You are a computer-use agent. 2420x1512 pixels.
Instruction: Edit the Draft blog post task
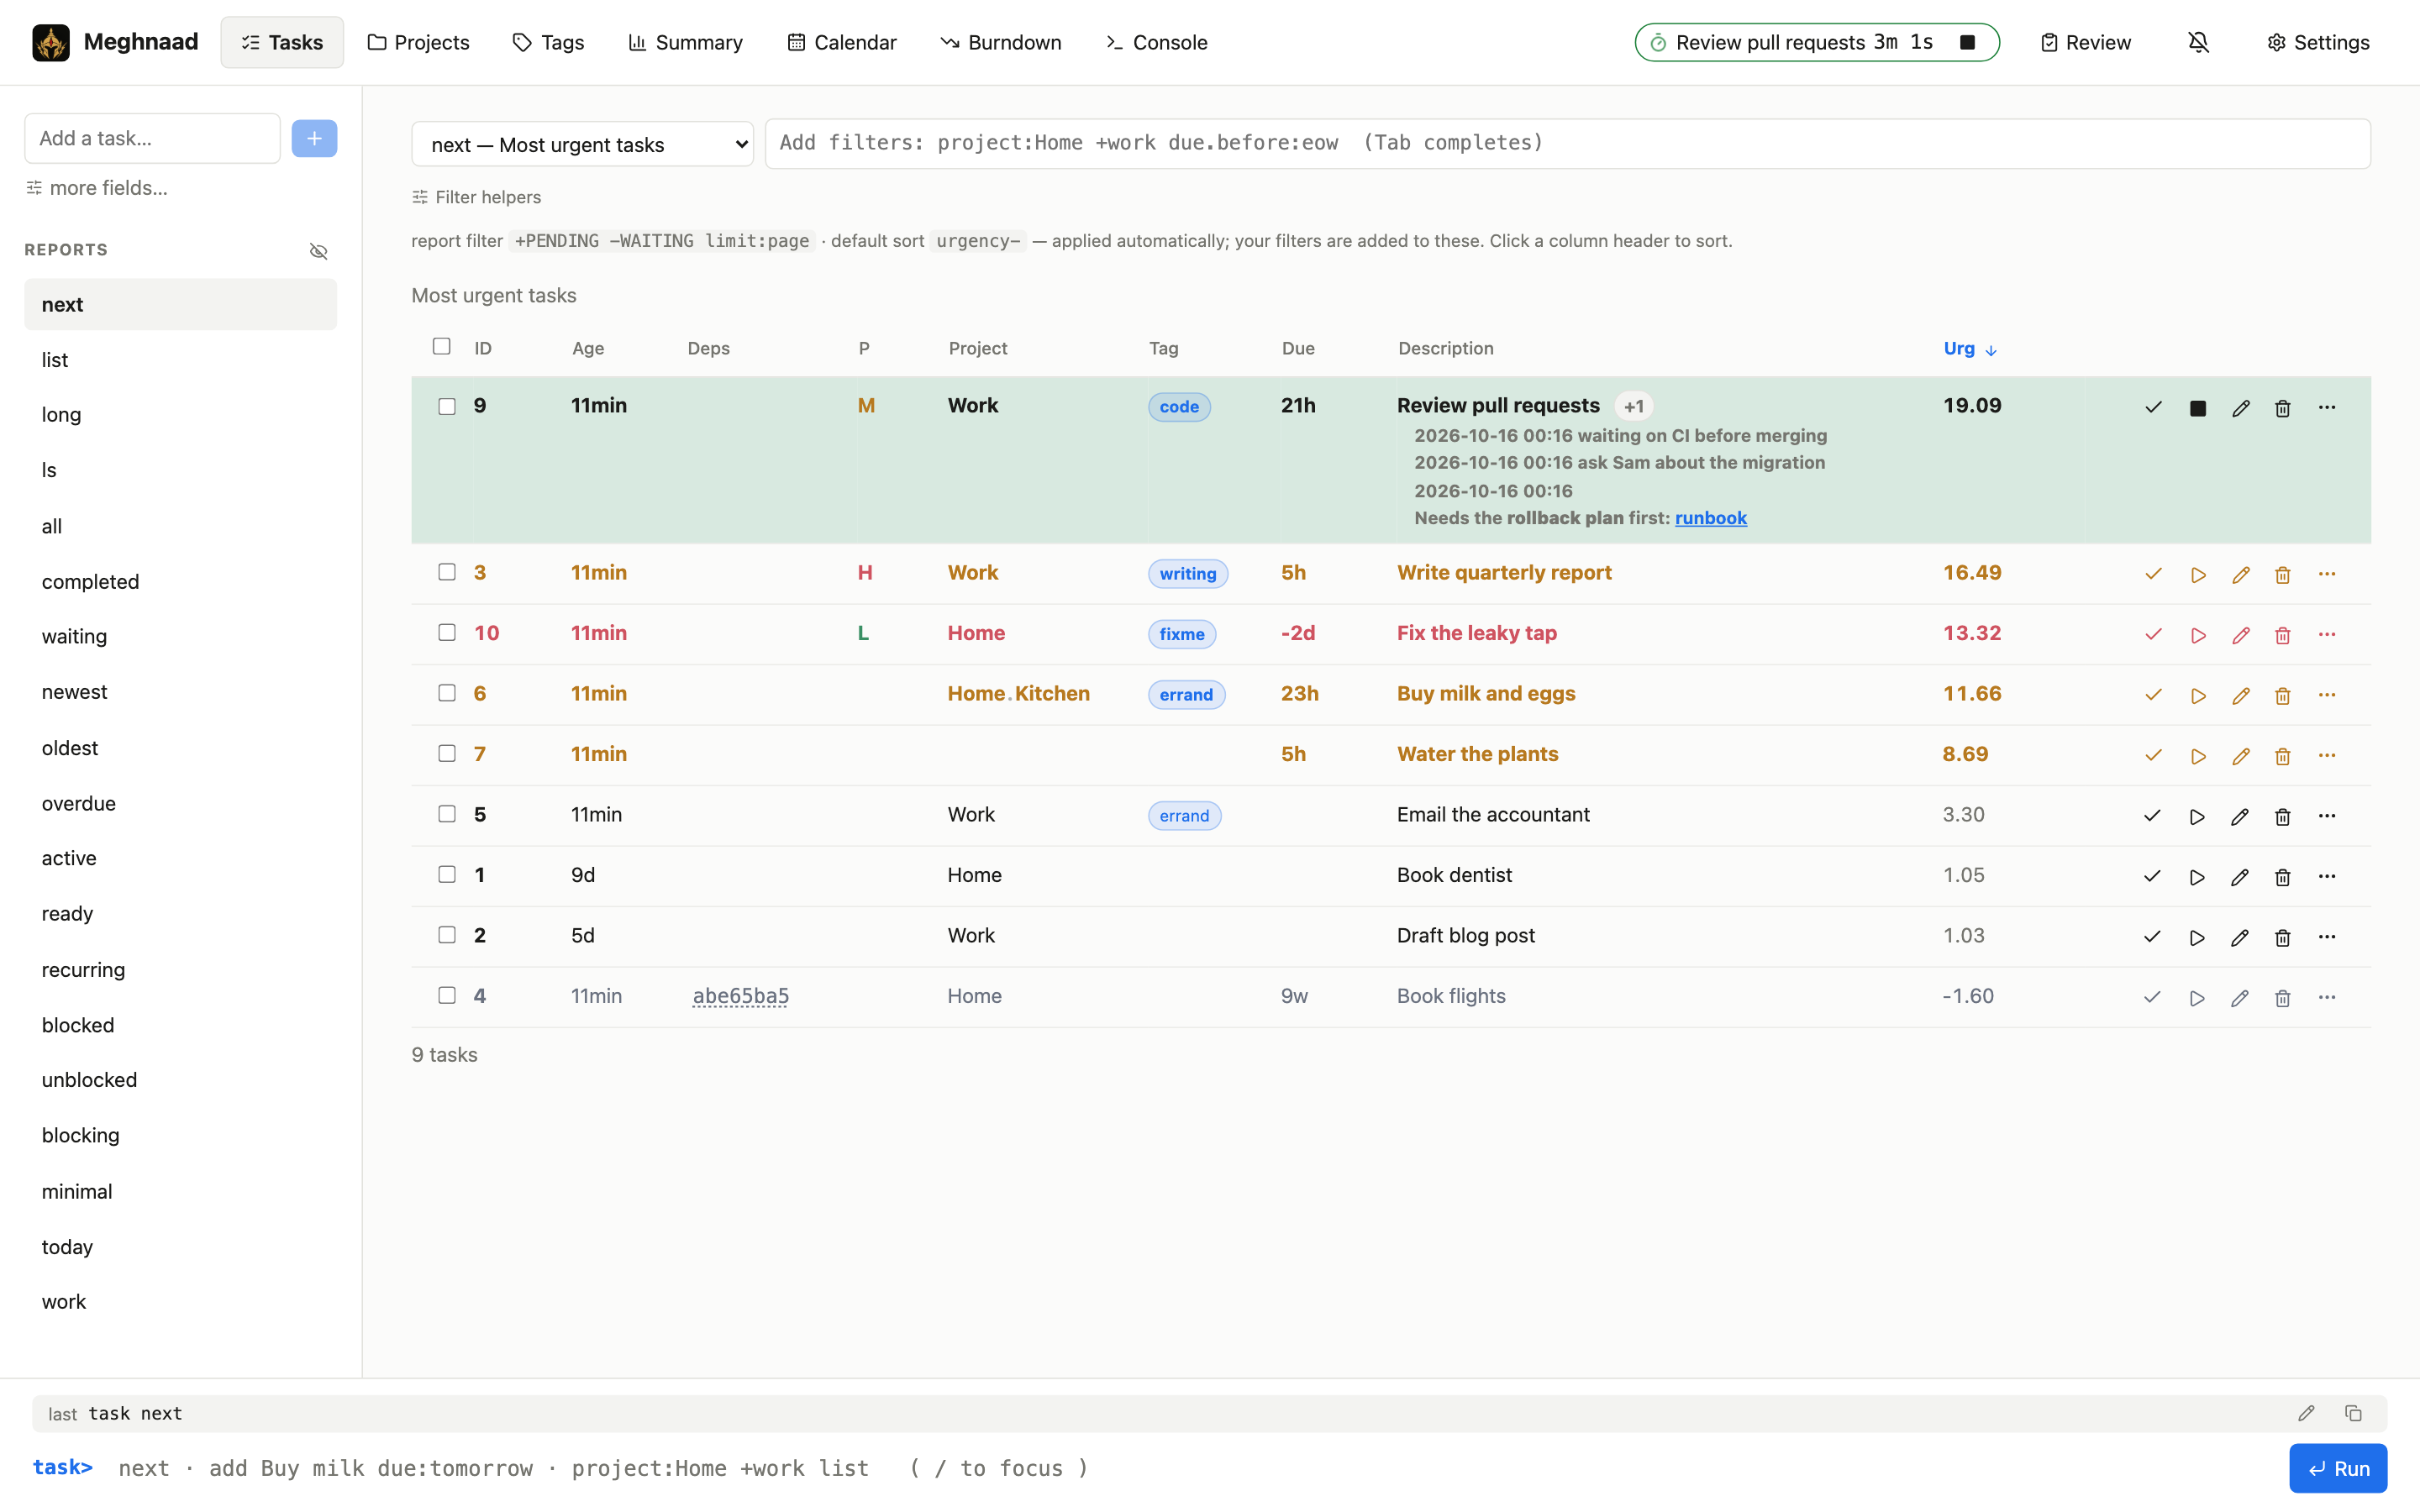2239,937
